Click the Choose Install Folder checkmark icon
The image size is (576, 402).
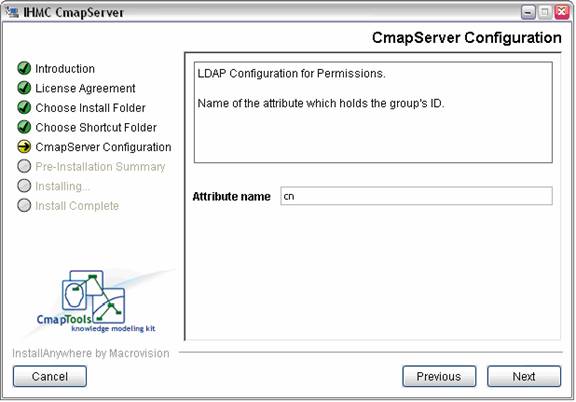point(24,108)
